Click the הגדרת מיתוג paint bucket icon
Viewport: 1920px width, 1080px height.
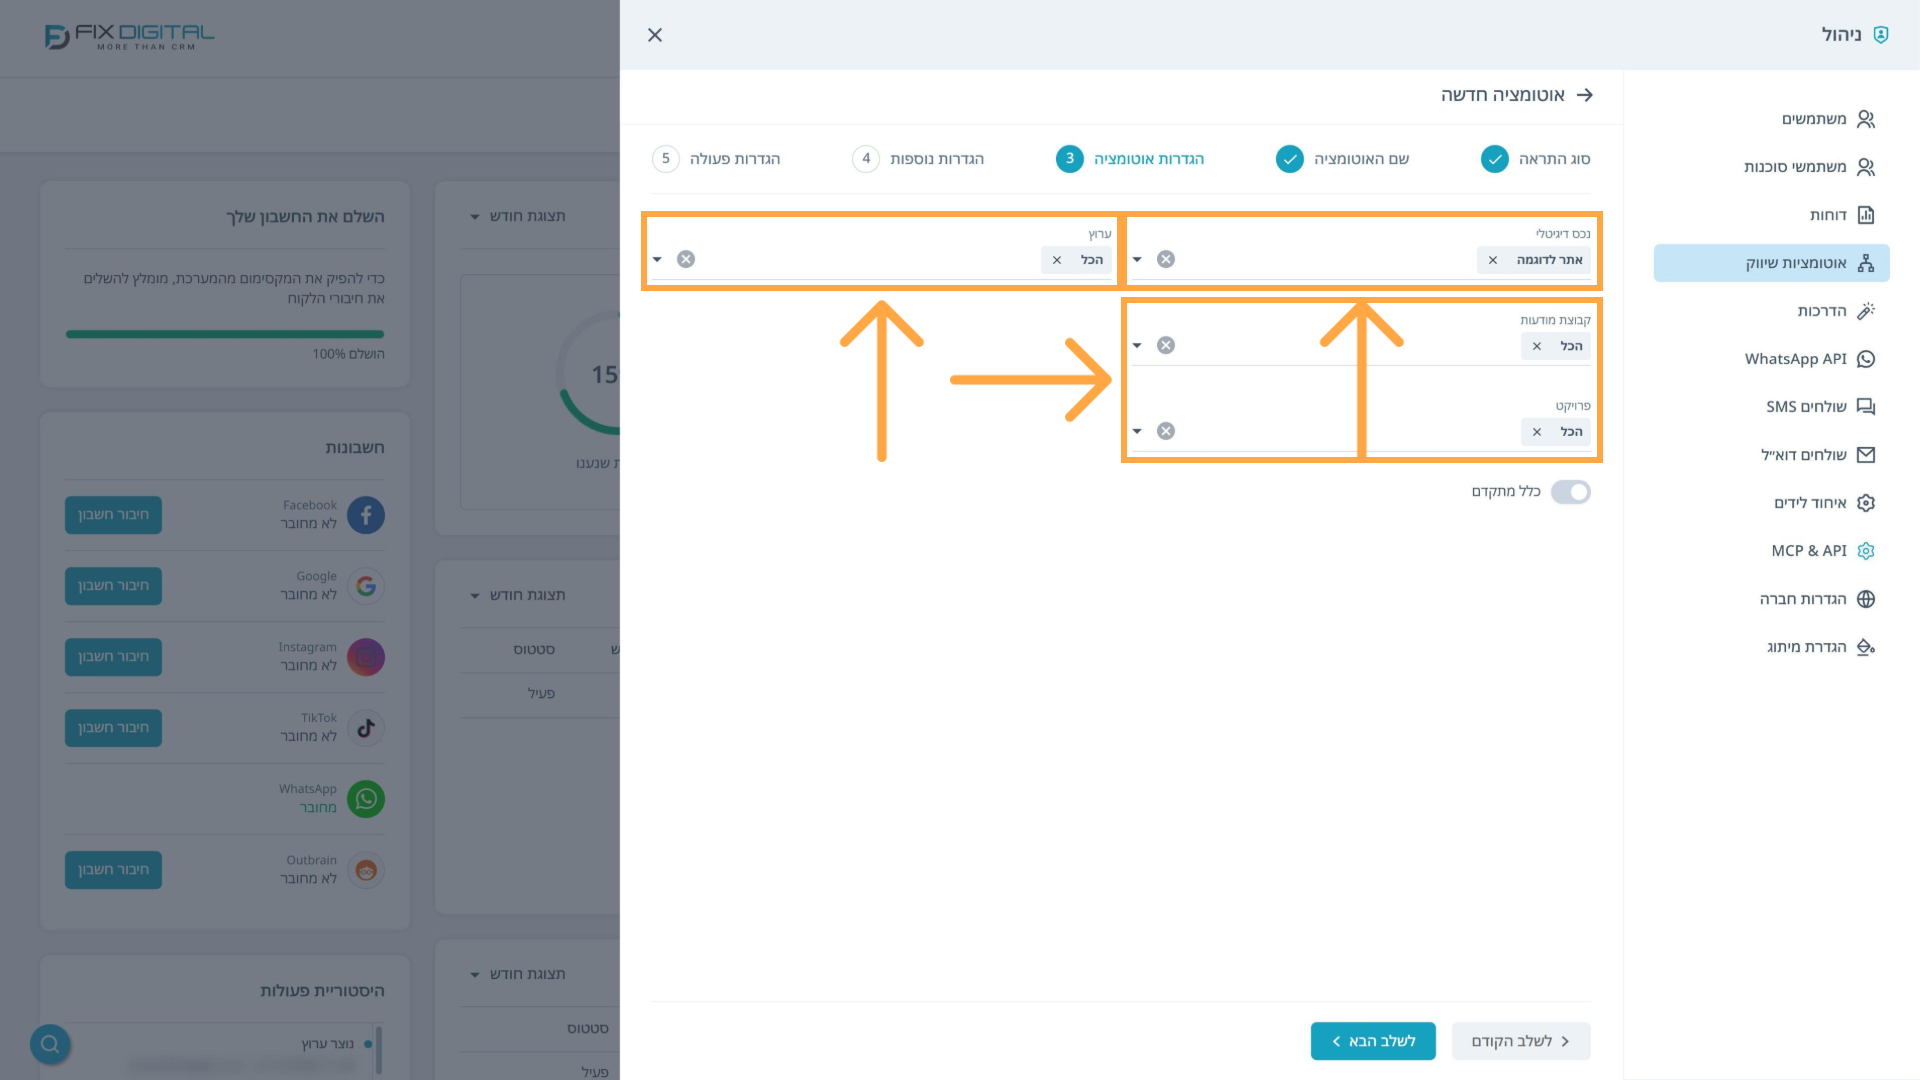pos(1866,647)
